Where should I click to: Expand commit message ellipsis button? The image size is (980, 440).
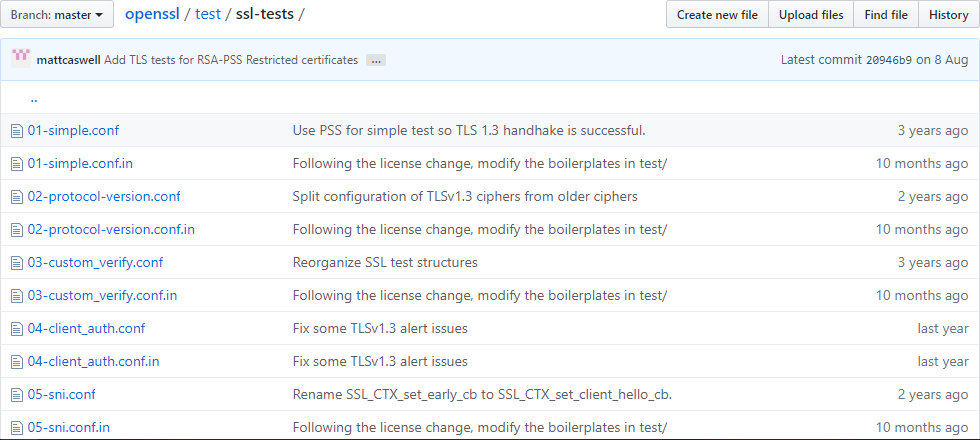(x=376, y=60)
